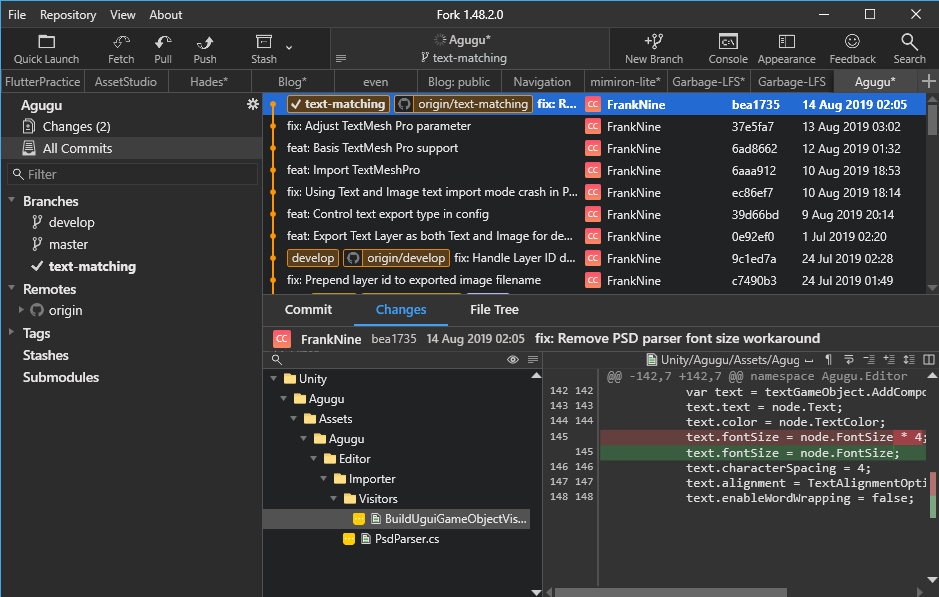Click in the sidebar Filter field
The image size is (939, 597).
132,174
